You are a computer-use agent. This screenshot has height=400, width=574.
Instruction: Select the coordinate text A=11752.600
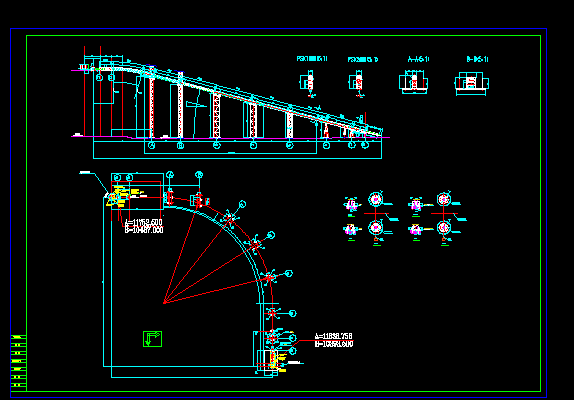[144, 223]
